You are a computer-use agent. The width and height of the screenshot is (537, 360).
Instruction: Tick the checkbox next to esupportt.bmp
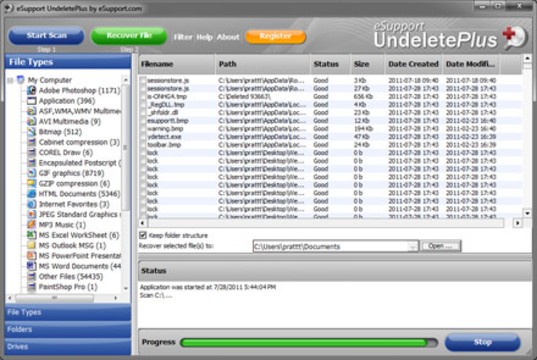[143, 121]
